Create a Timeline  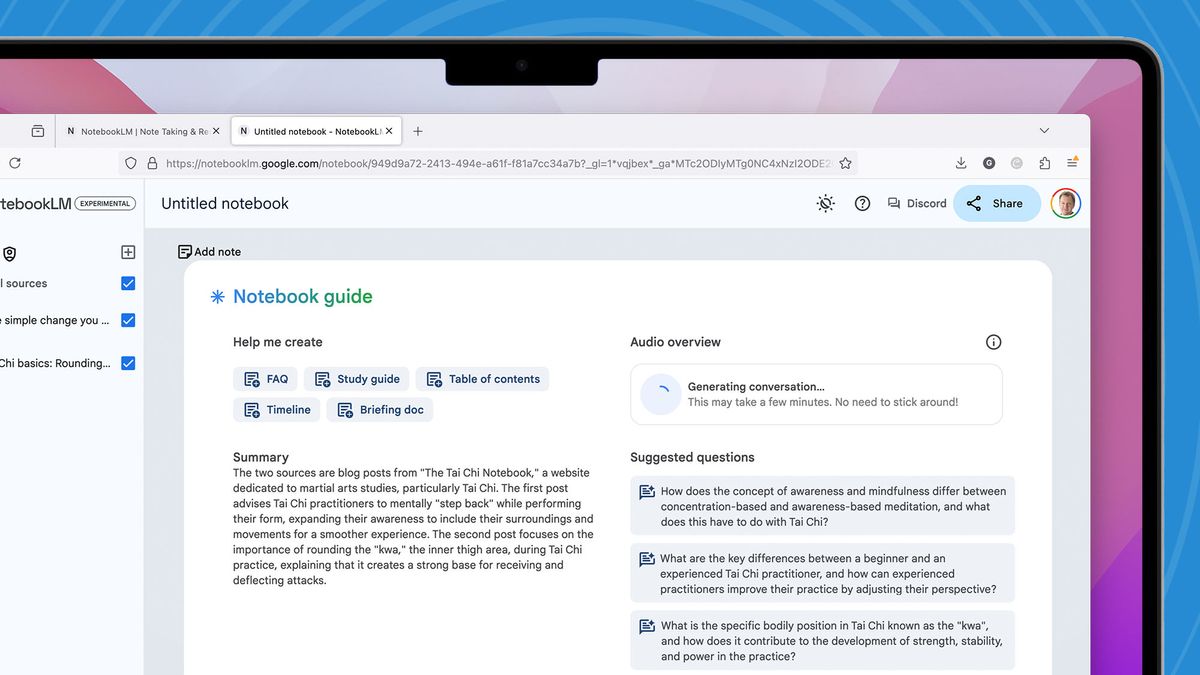click(277, 410)
